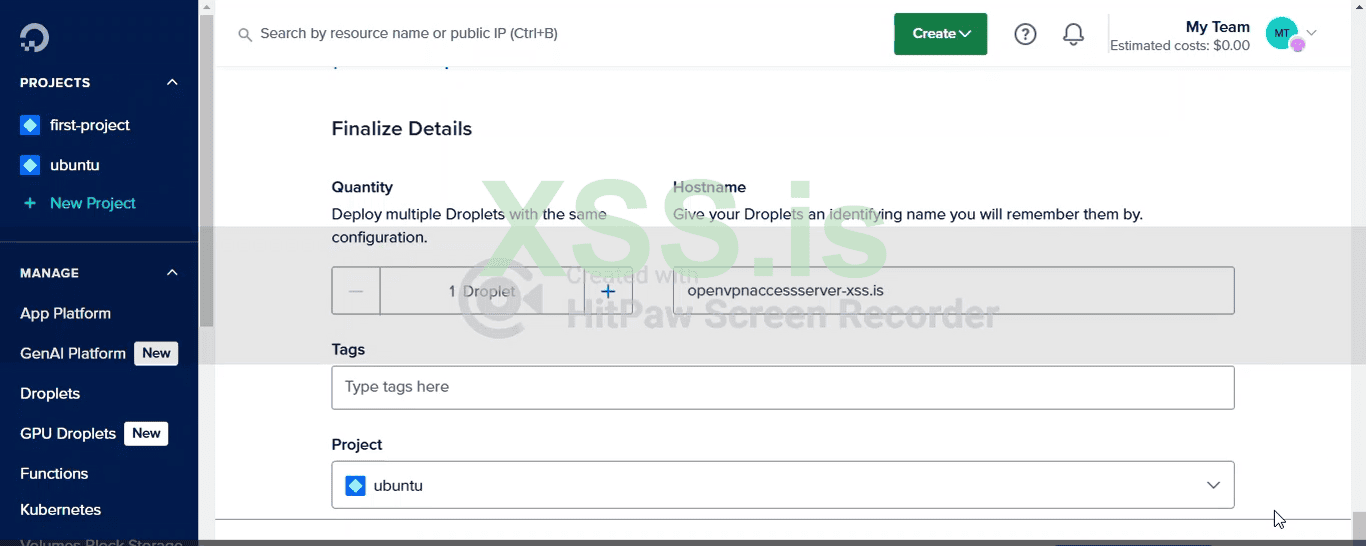This screenshot has width=1366, height=546.
Task: Open the Create dropdown button
Action: pos(940,34)
